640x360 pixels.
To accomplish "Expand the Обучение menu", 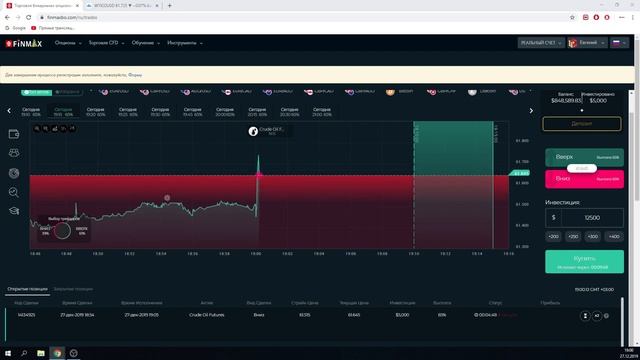I will click(x=145, y=43).
